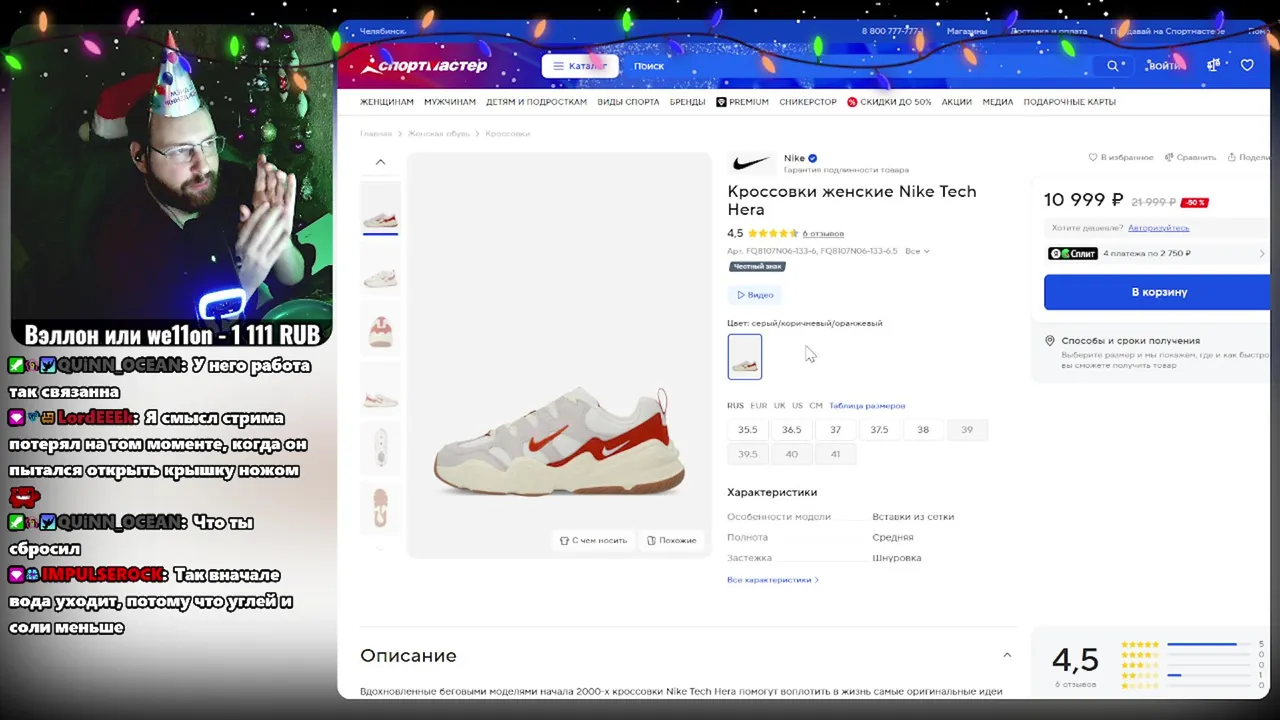Open СКИДКИ ДО 50% section
Viewport: 1280px width, 720px height.
click(x=889, y=102)
